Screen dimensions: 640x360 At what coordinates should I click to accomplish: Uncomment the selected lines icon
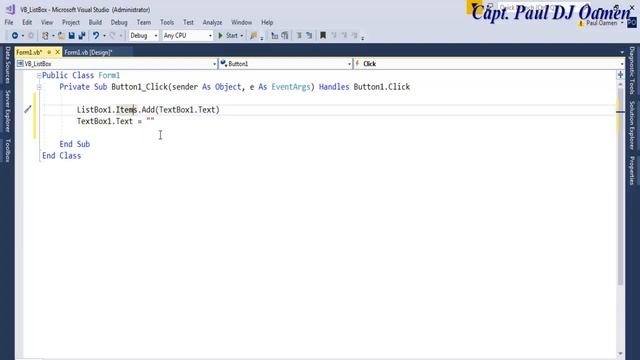point(309,36)
